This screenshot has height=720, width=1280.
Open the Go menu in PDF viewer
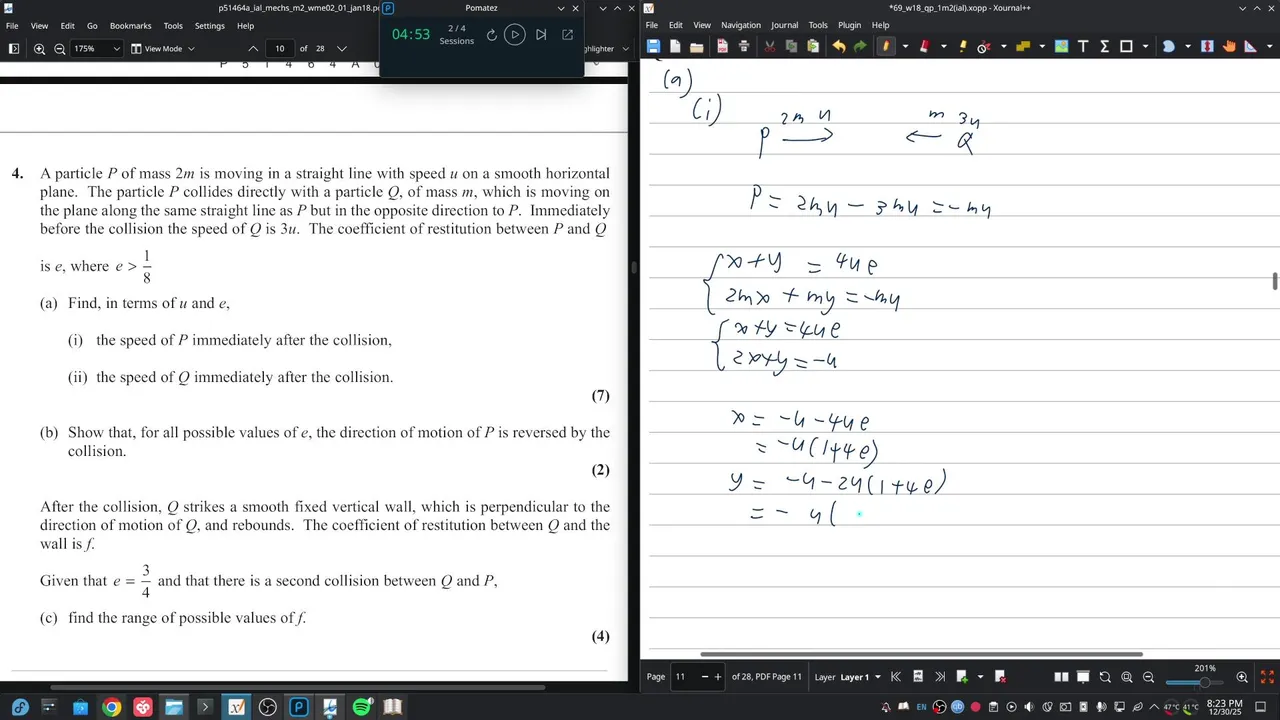coord(92,26)
